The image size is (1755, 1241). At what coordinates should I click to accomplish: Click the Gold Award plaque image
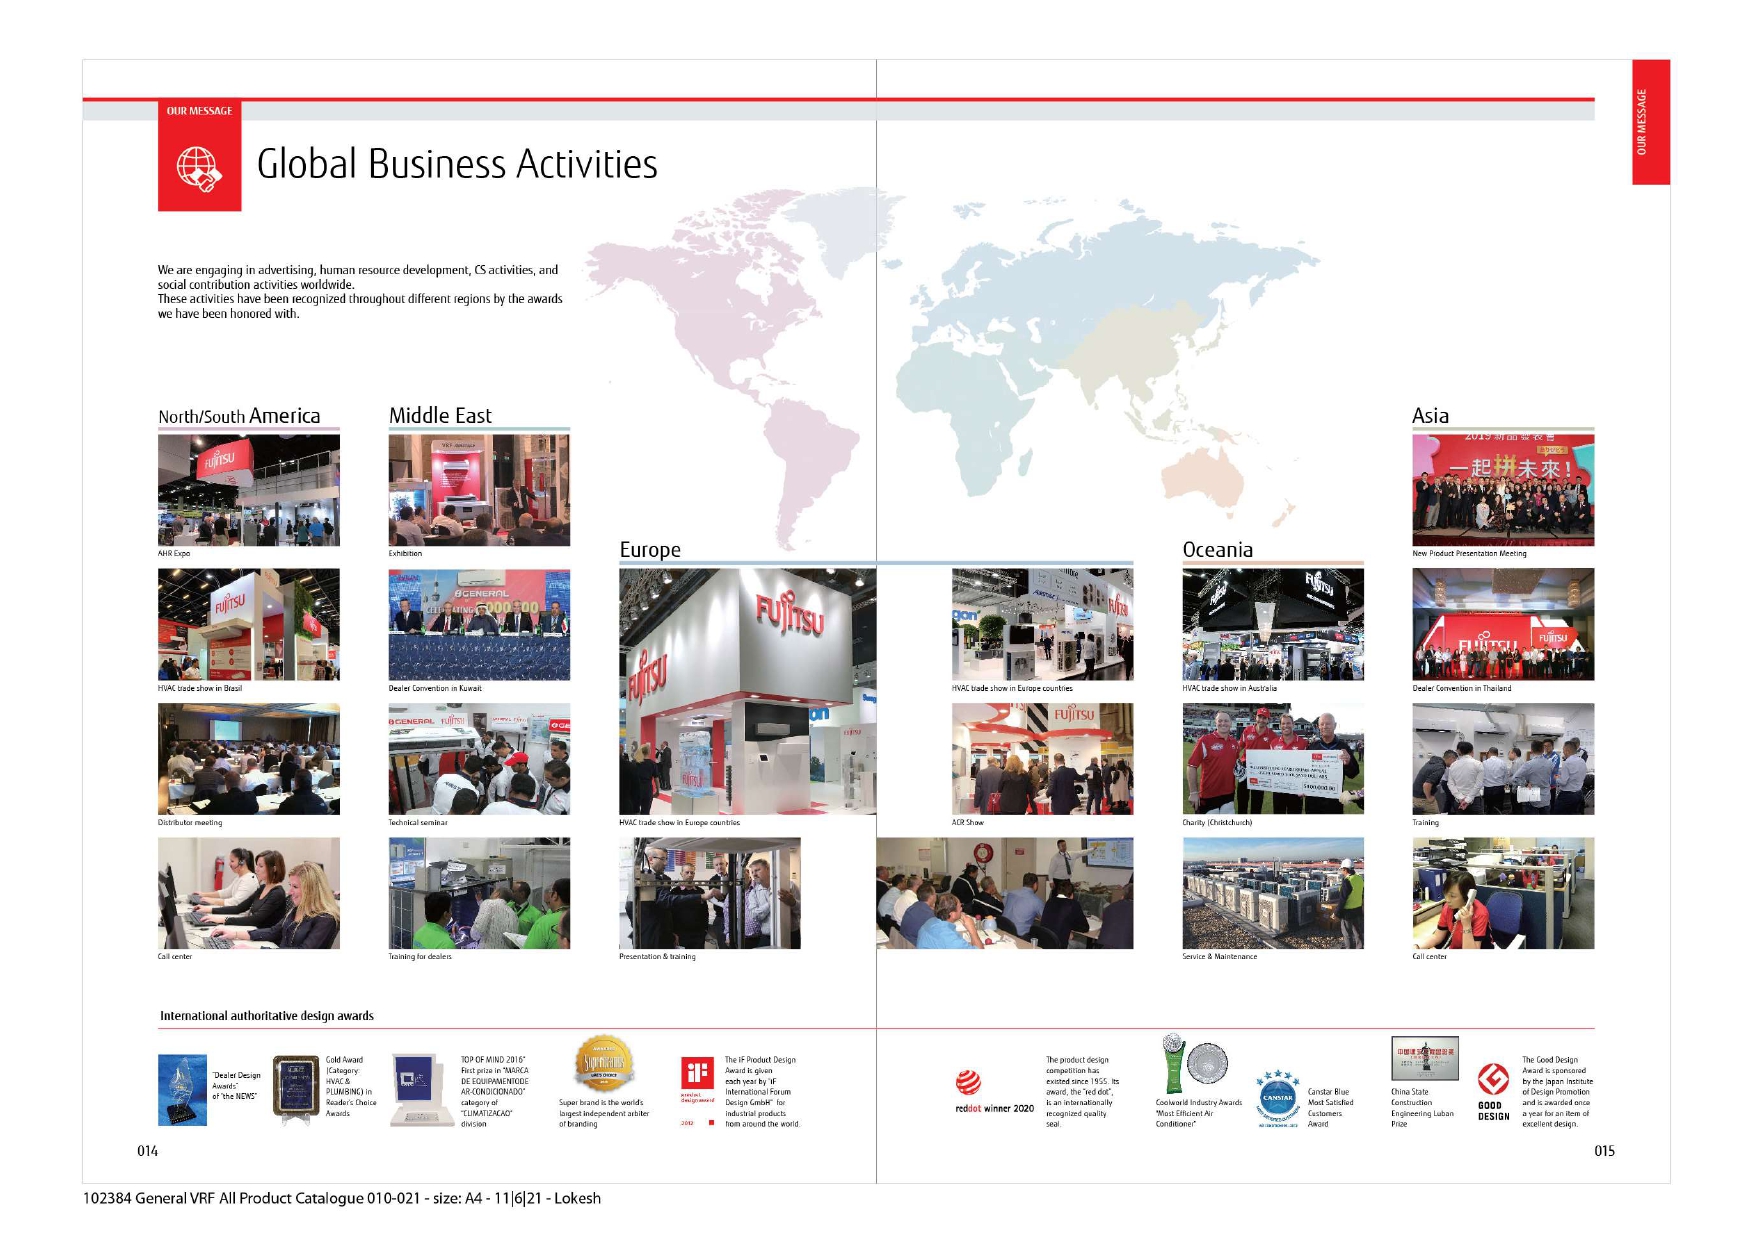[296, 1090]
